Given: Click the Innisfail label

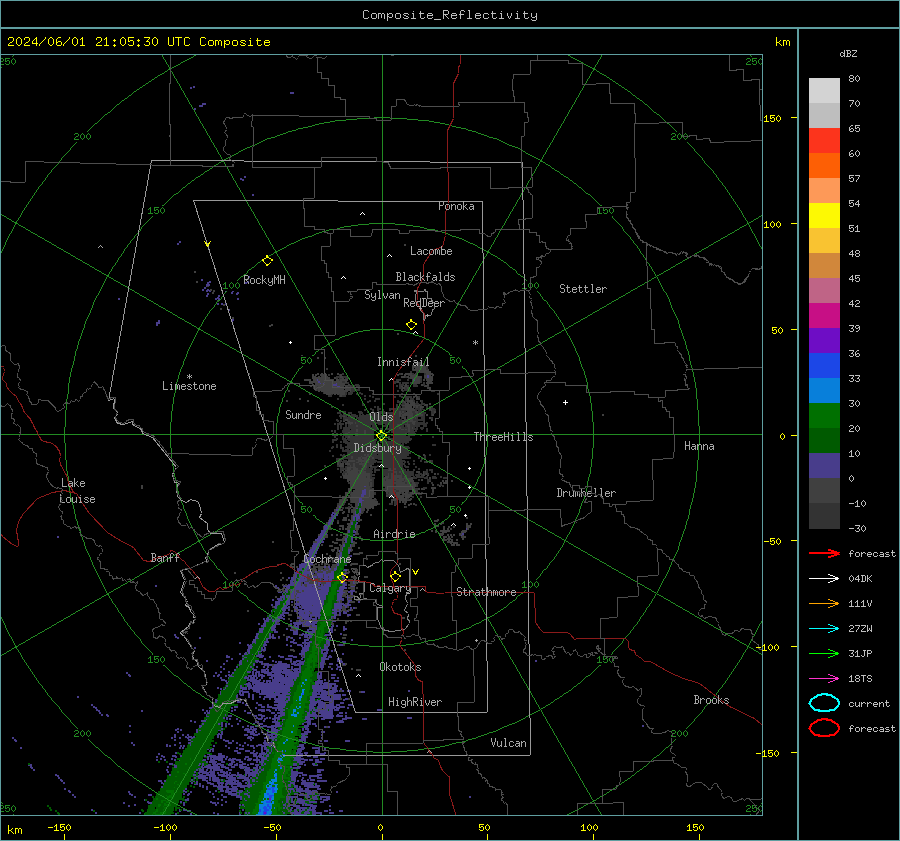Looking at the screenshot, I should pos(403,362).
